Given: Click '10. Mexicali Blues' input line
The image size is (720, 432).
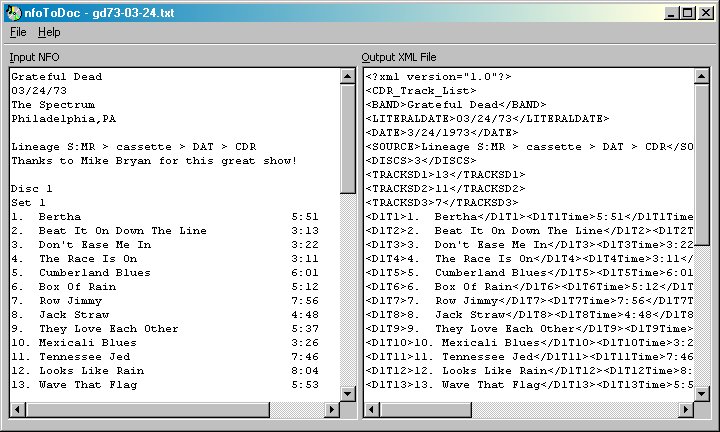Looking at the screenshot, I should (x=74, y=342).
